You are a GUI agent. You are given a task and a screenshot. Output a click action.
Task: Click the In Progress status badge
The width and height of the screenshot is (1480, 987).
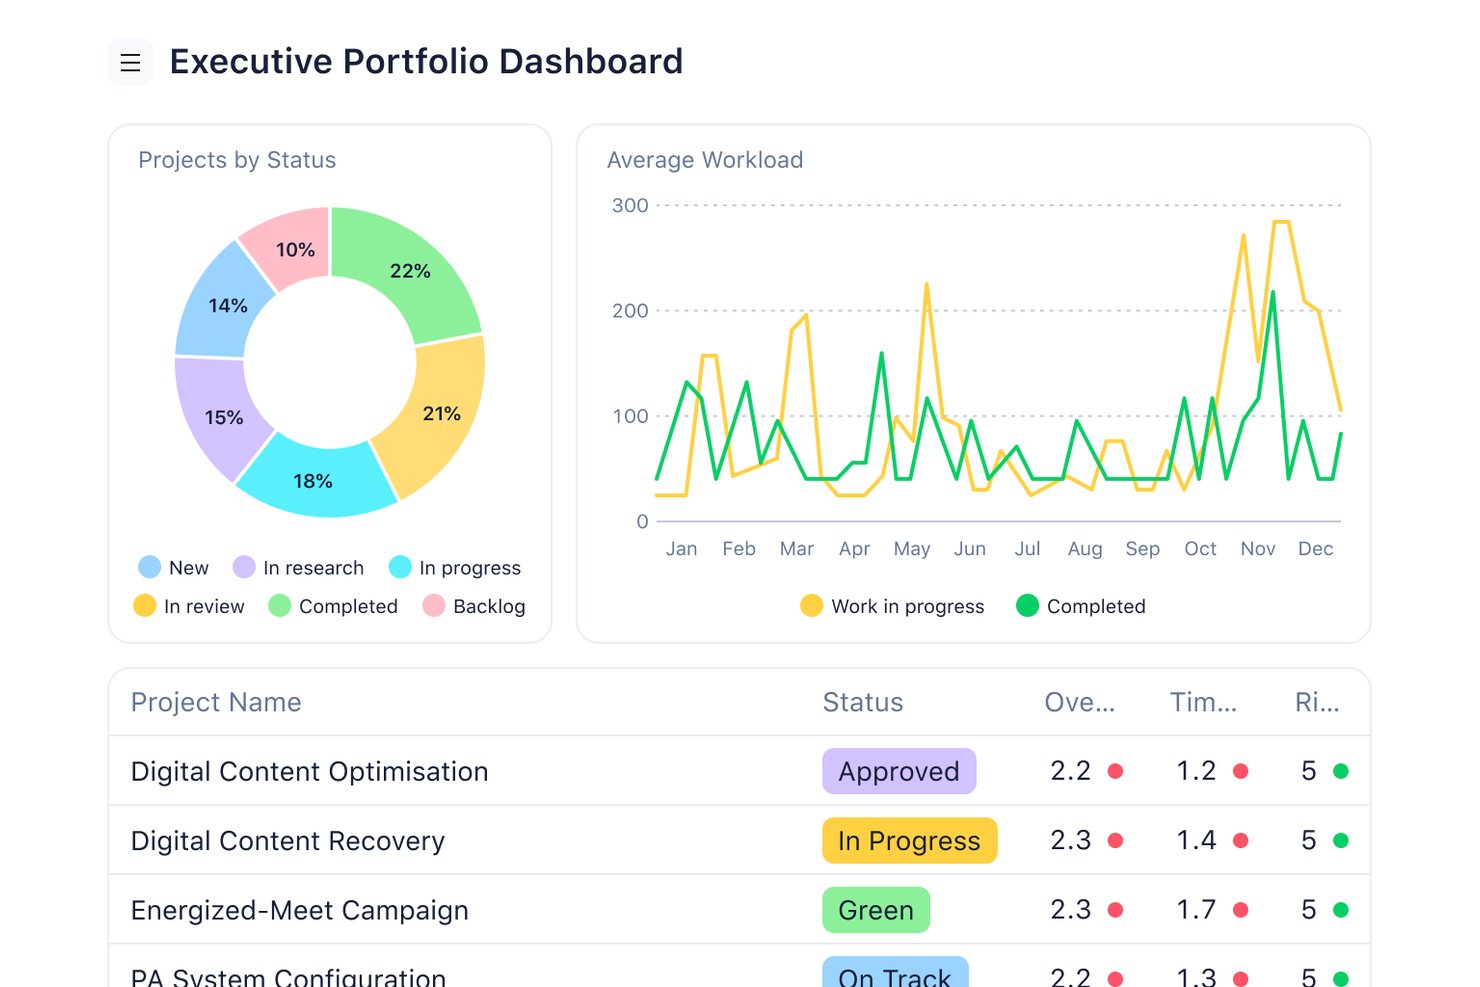pos(910,840)
